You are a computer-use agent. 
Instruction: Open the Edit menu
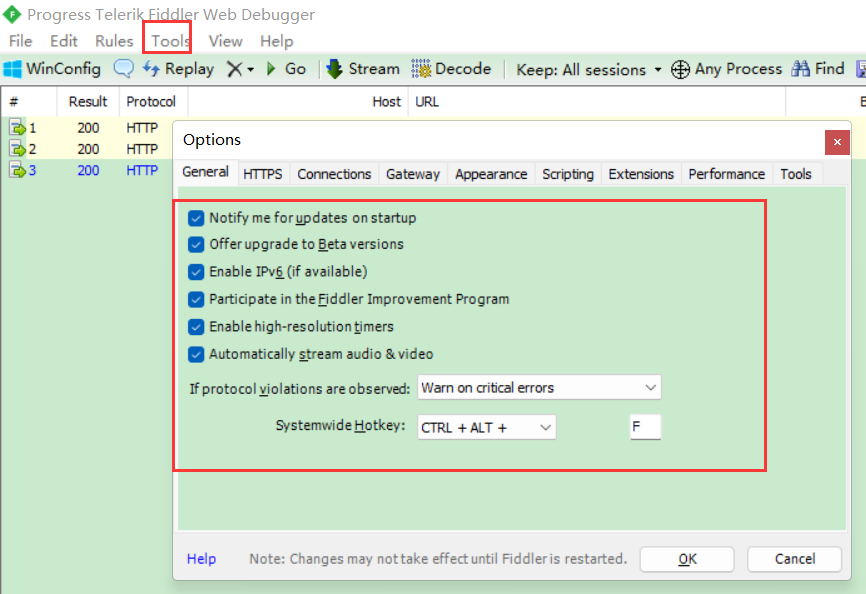(x=64, y=41)
